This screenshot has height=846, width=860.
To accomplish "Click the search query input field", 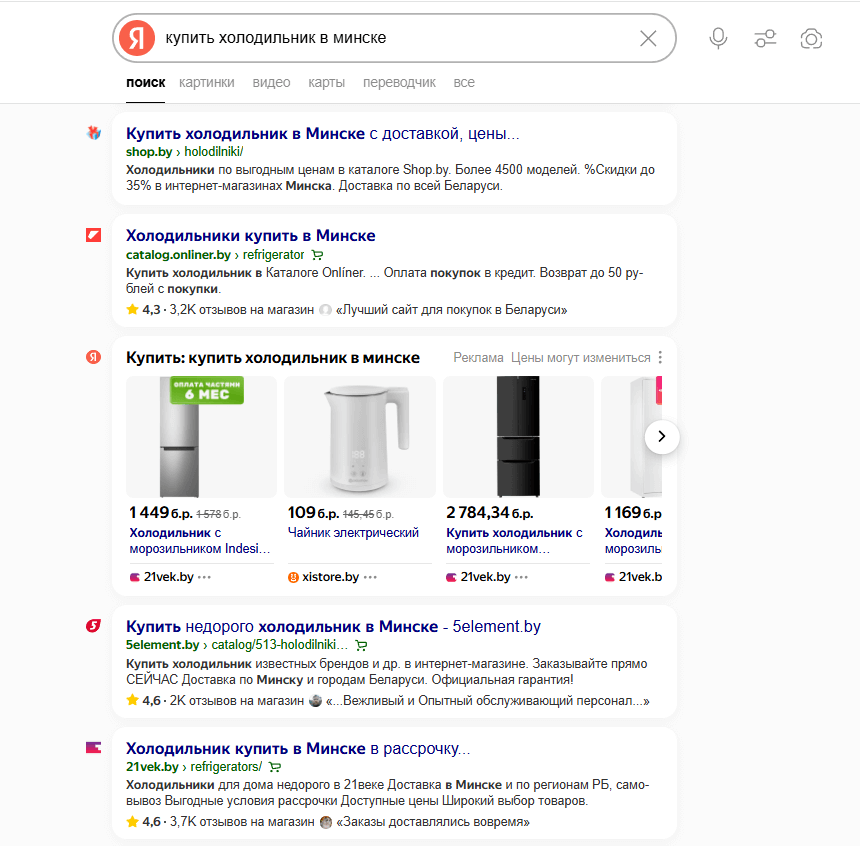I will coord(395,38).
